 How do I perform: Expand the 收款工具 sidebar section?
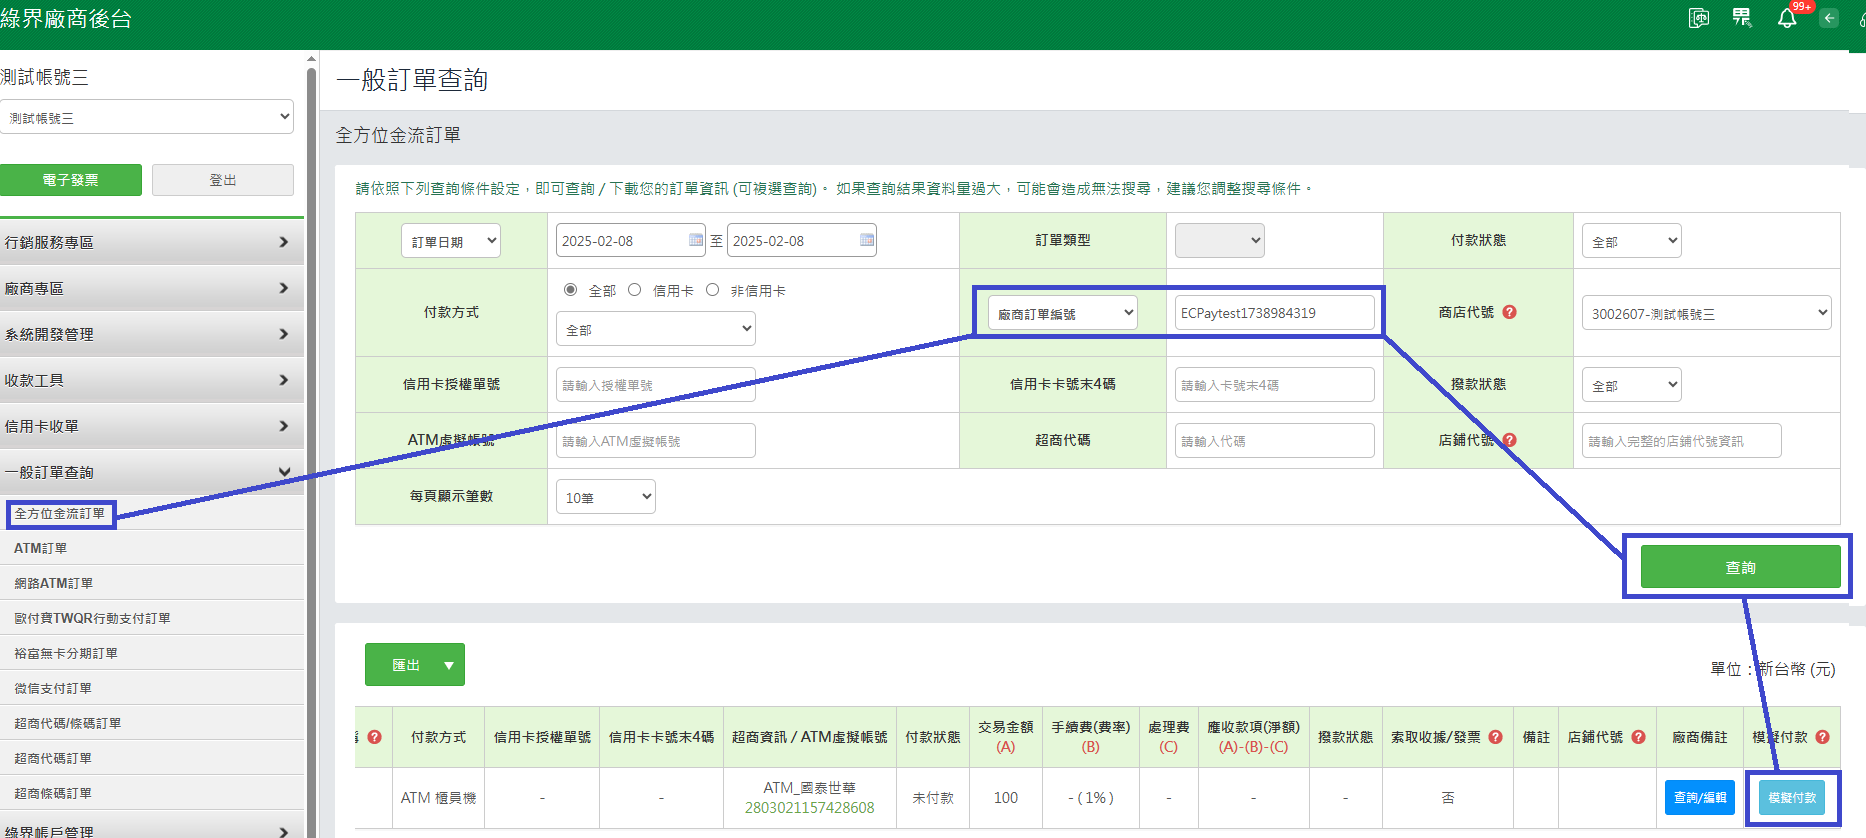click(x=150, y=380)
